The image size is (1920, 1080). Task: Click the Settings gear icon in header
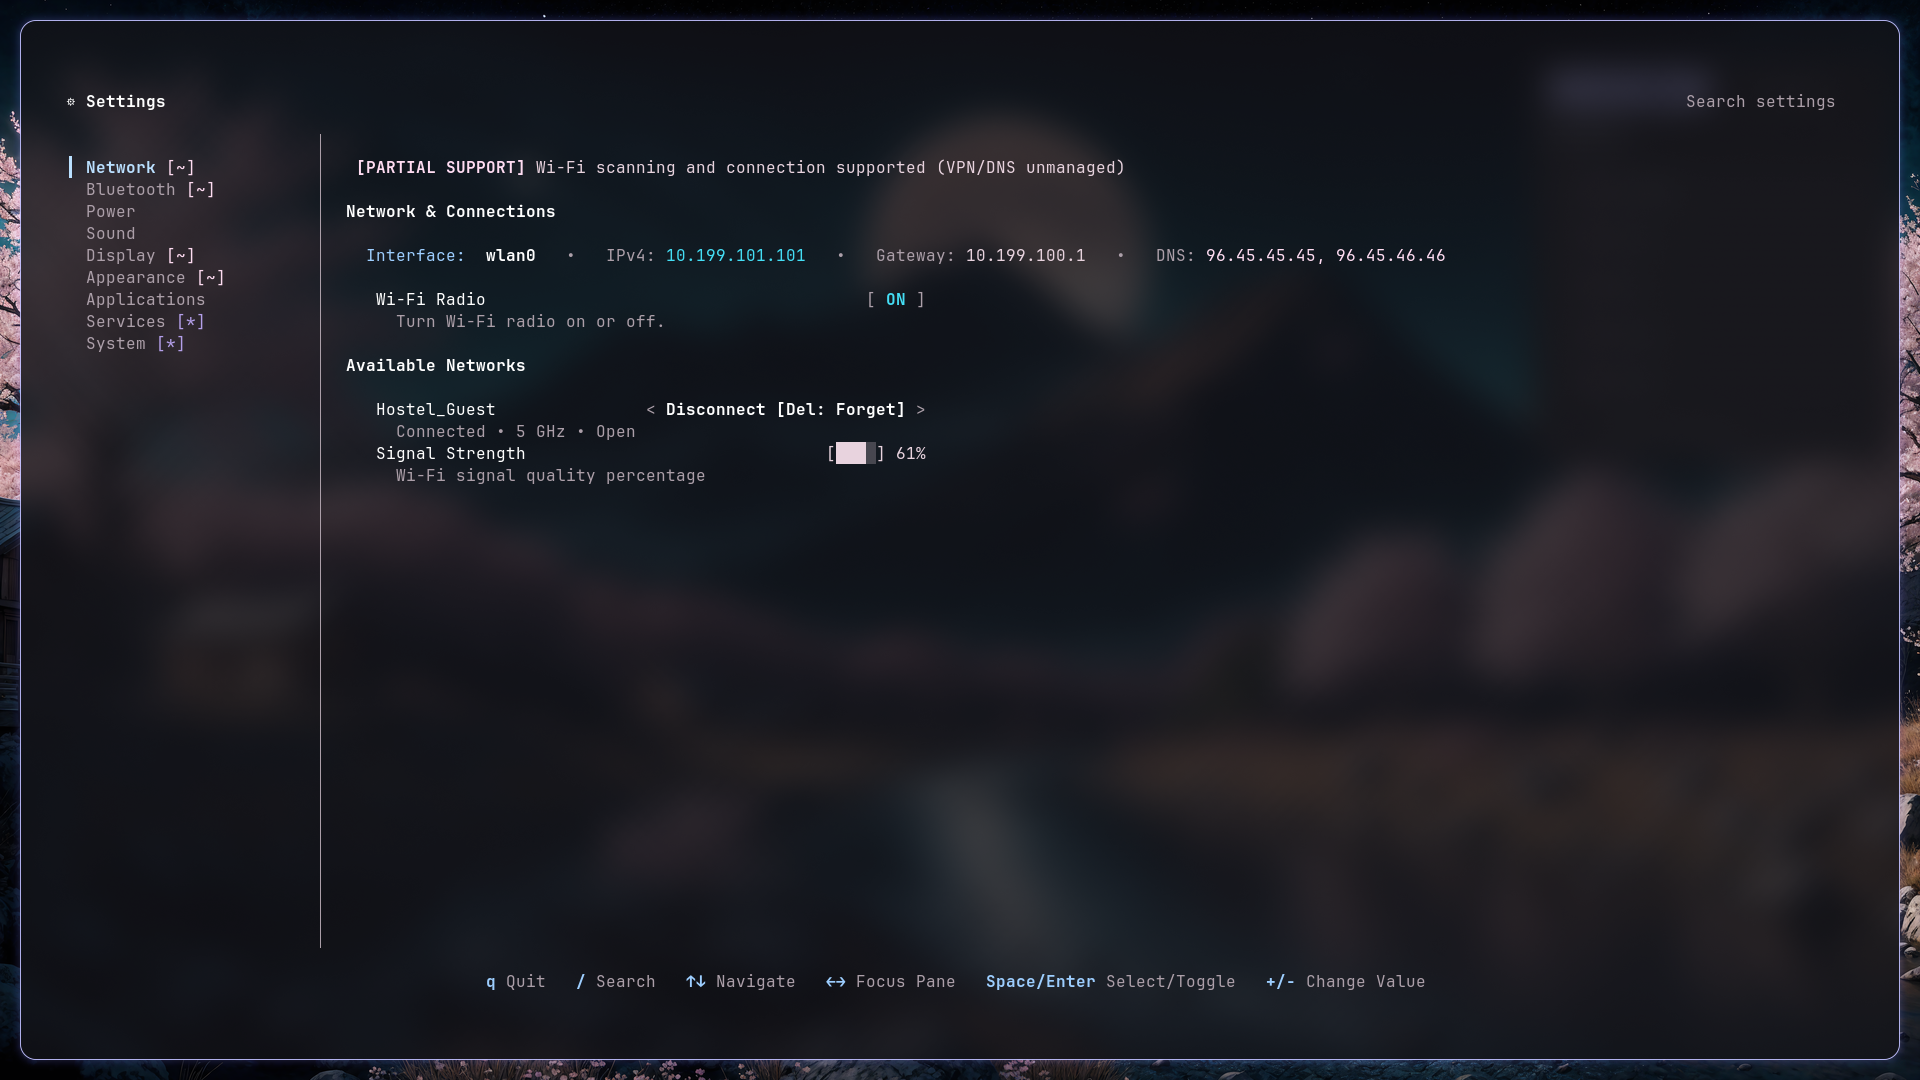tap(71, 102)
